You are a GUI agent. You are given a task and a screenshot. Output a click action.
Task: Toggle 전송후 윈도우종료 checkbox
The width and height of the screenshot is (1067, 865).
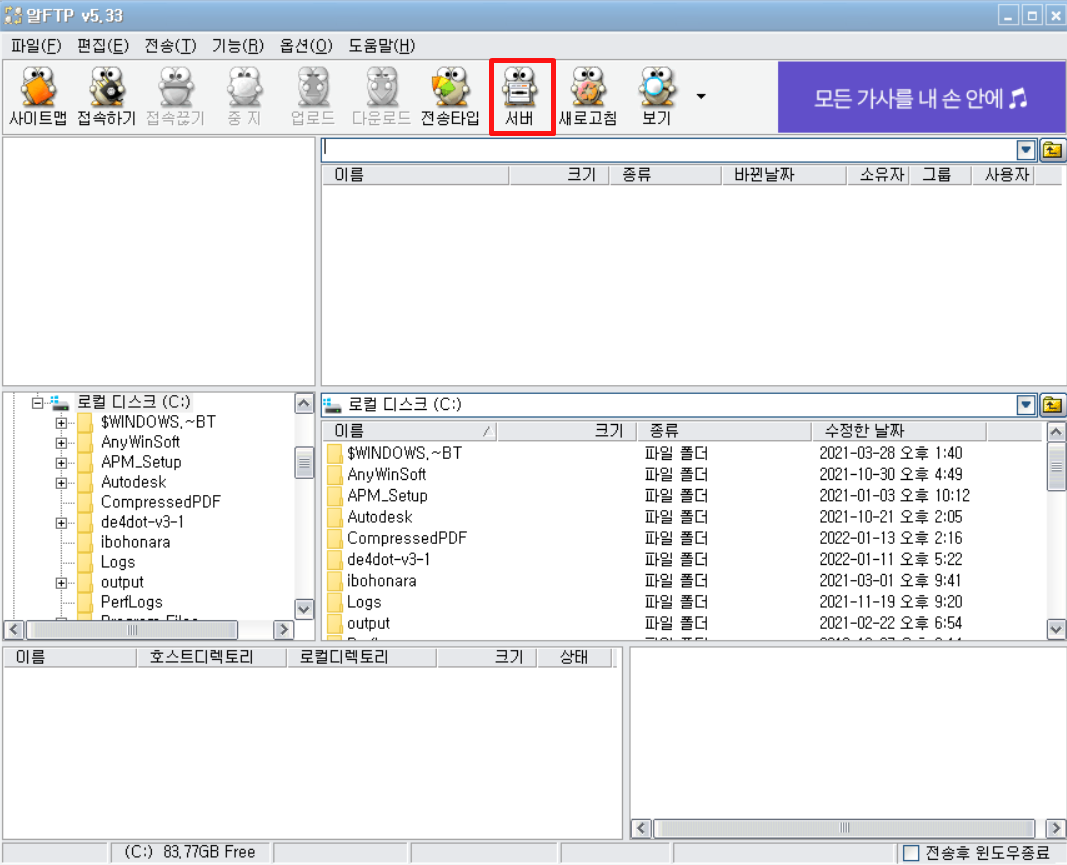(910, 853)
